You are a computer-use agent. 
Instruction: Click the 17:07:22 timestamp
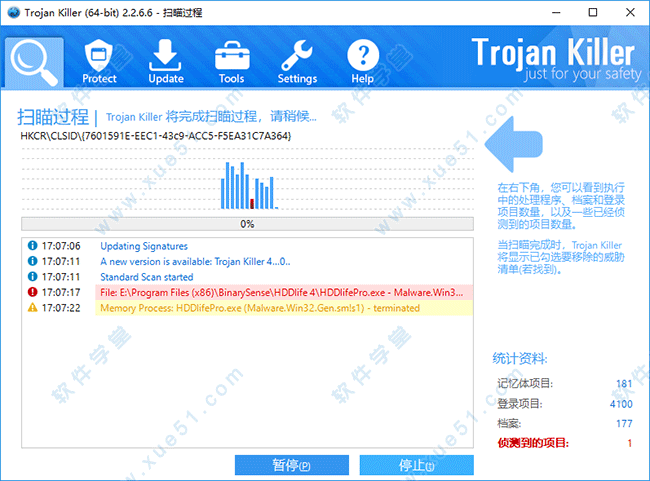[61, 308]
